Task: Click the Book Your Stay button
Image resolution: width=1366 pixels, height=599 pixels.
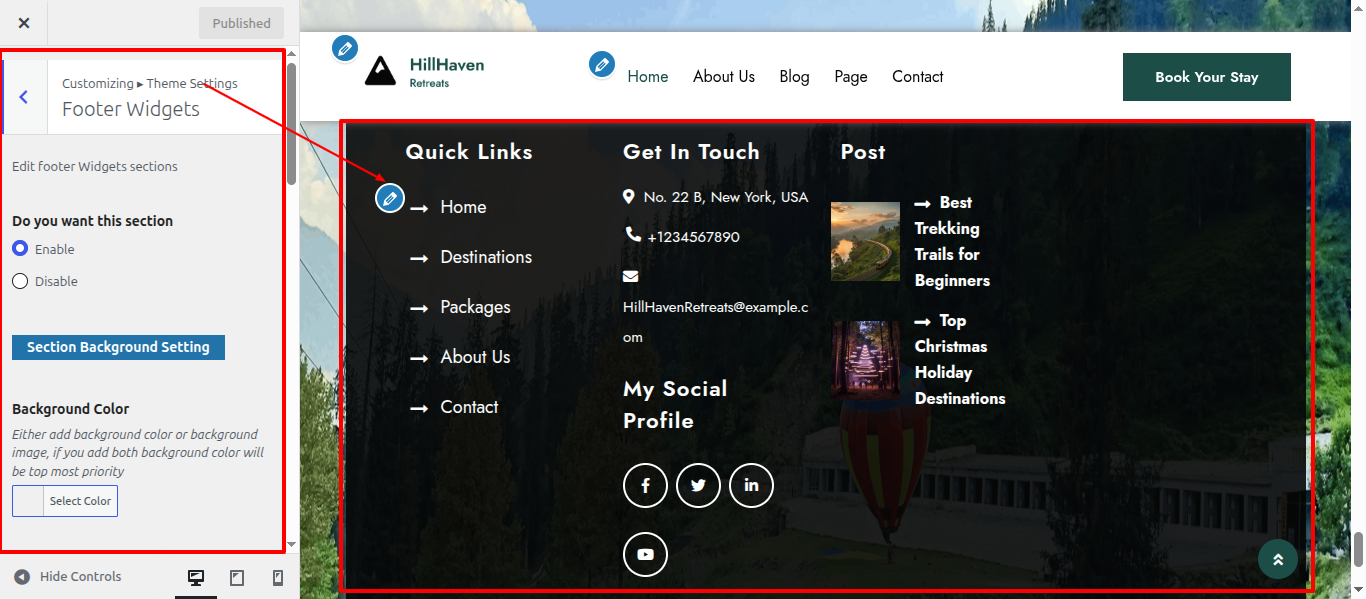Action: tap(1207, 77)
